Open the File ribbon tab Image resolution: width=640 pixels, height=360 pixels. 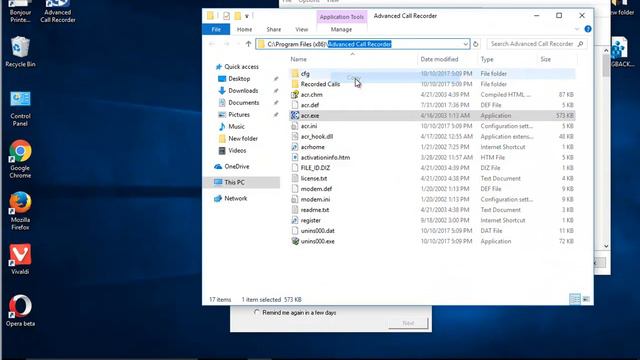[x=216, y=29]
